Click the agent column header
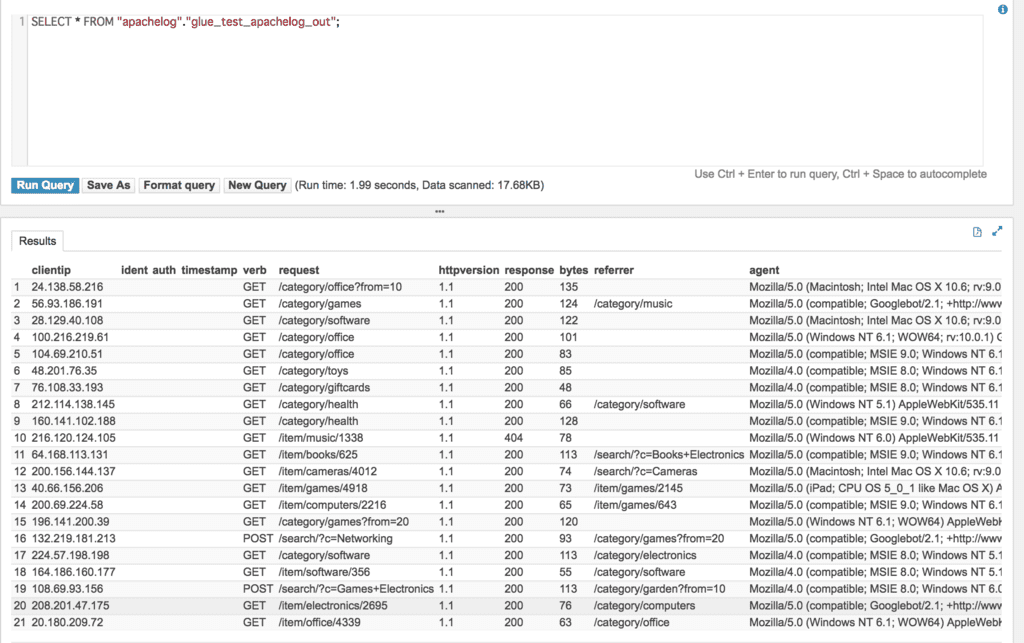This screenshot has height=643, width=1024. (x=763, y=269)
